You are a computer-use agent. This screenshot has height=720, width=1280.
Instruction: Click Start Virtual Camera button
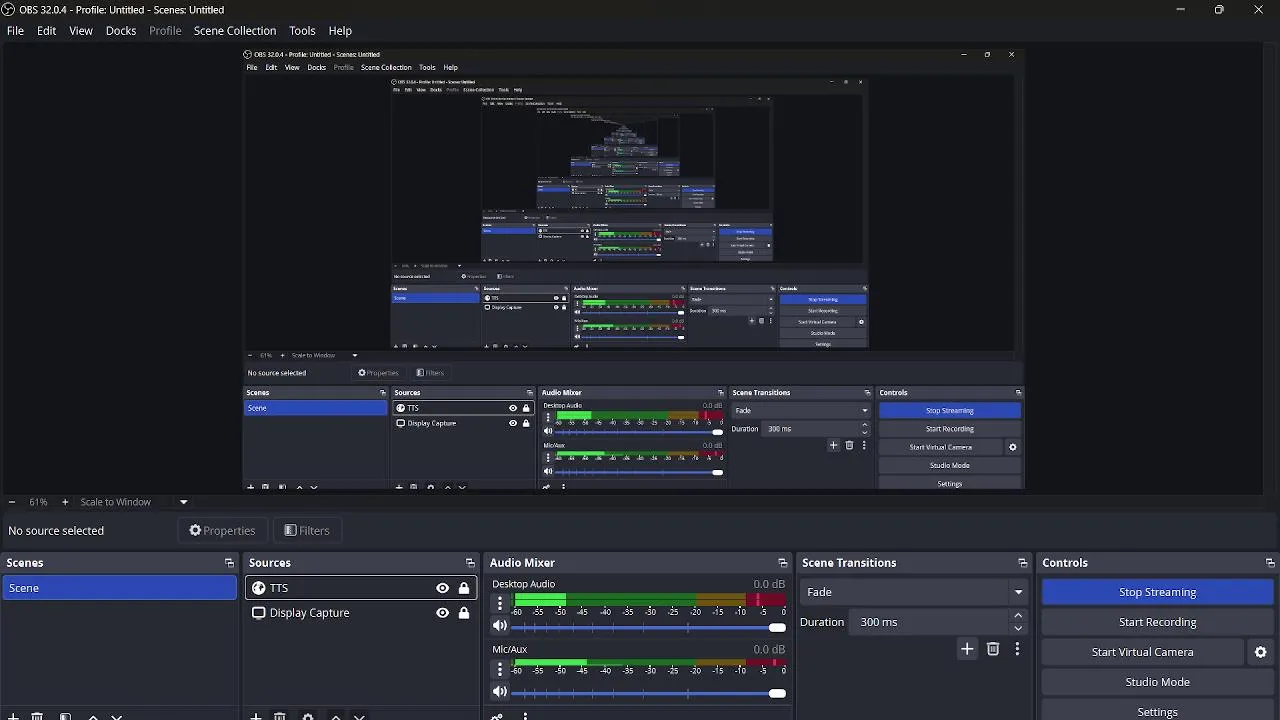(1142, 652)
